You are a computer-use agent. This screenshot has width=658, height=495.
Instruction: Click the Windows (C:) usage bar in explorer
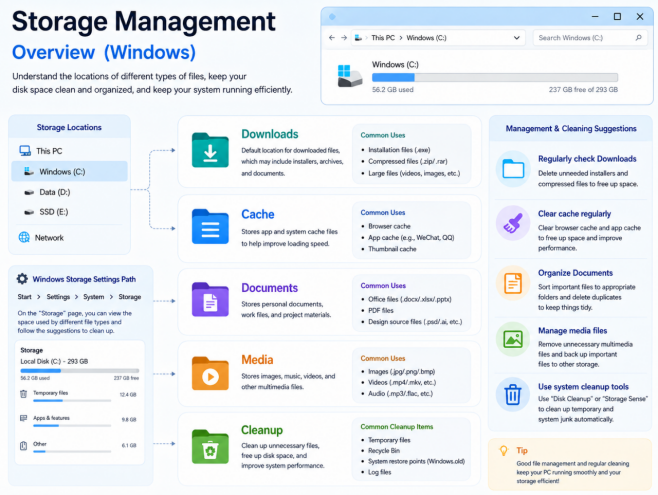point(495,77)
